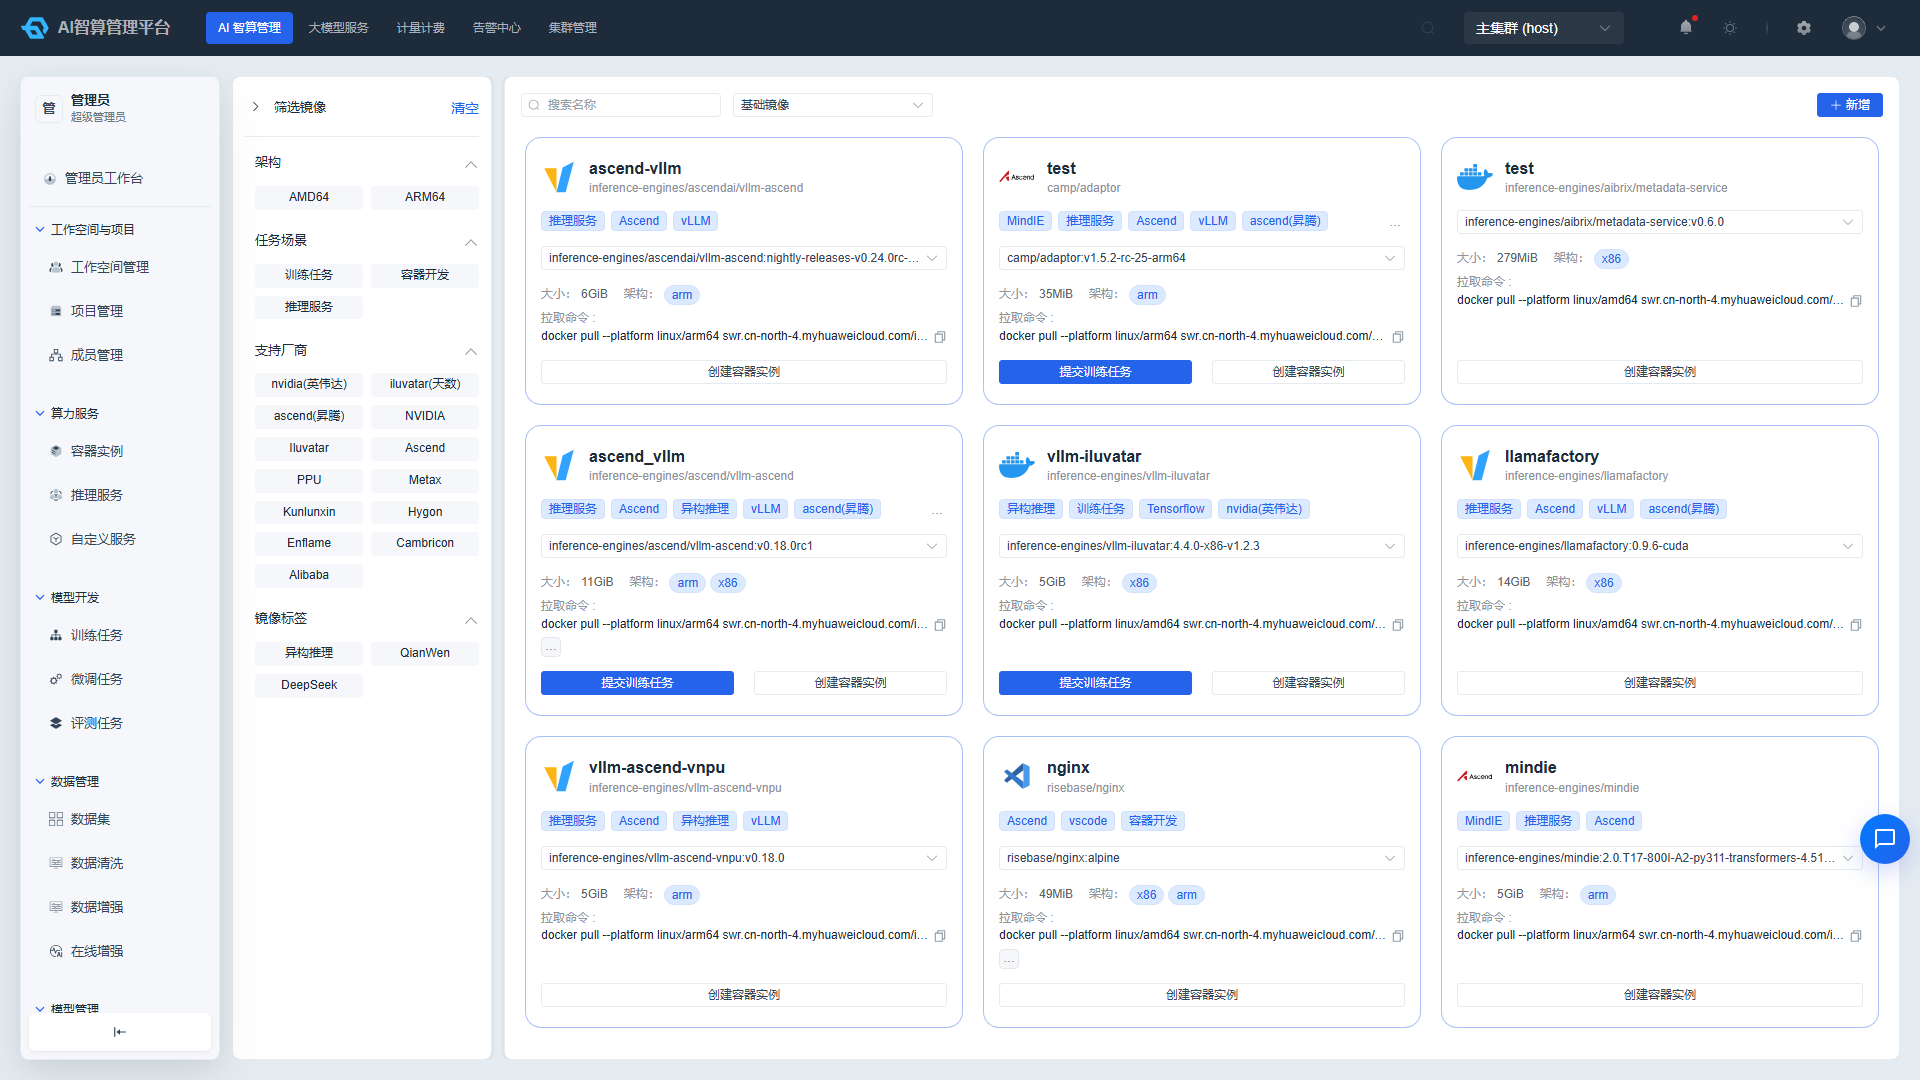Image resolution: width=1920 pixels, height=1080 pixels.
Task: Copy pull command for camp/adaptor test
Action: (1398, 337)
